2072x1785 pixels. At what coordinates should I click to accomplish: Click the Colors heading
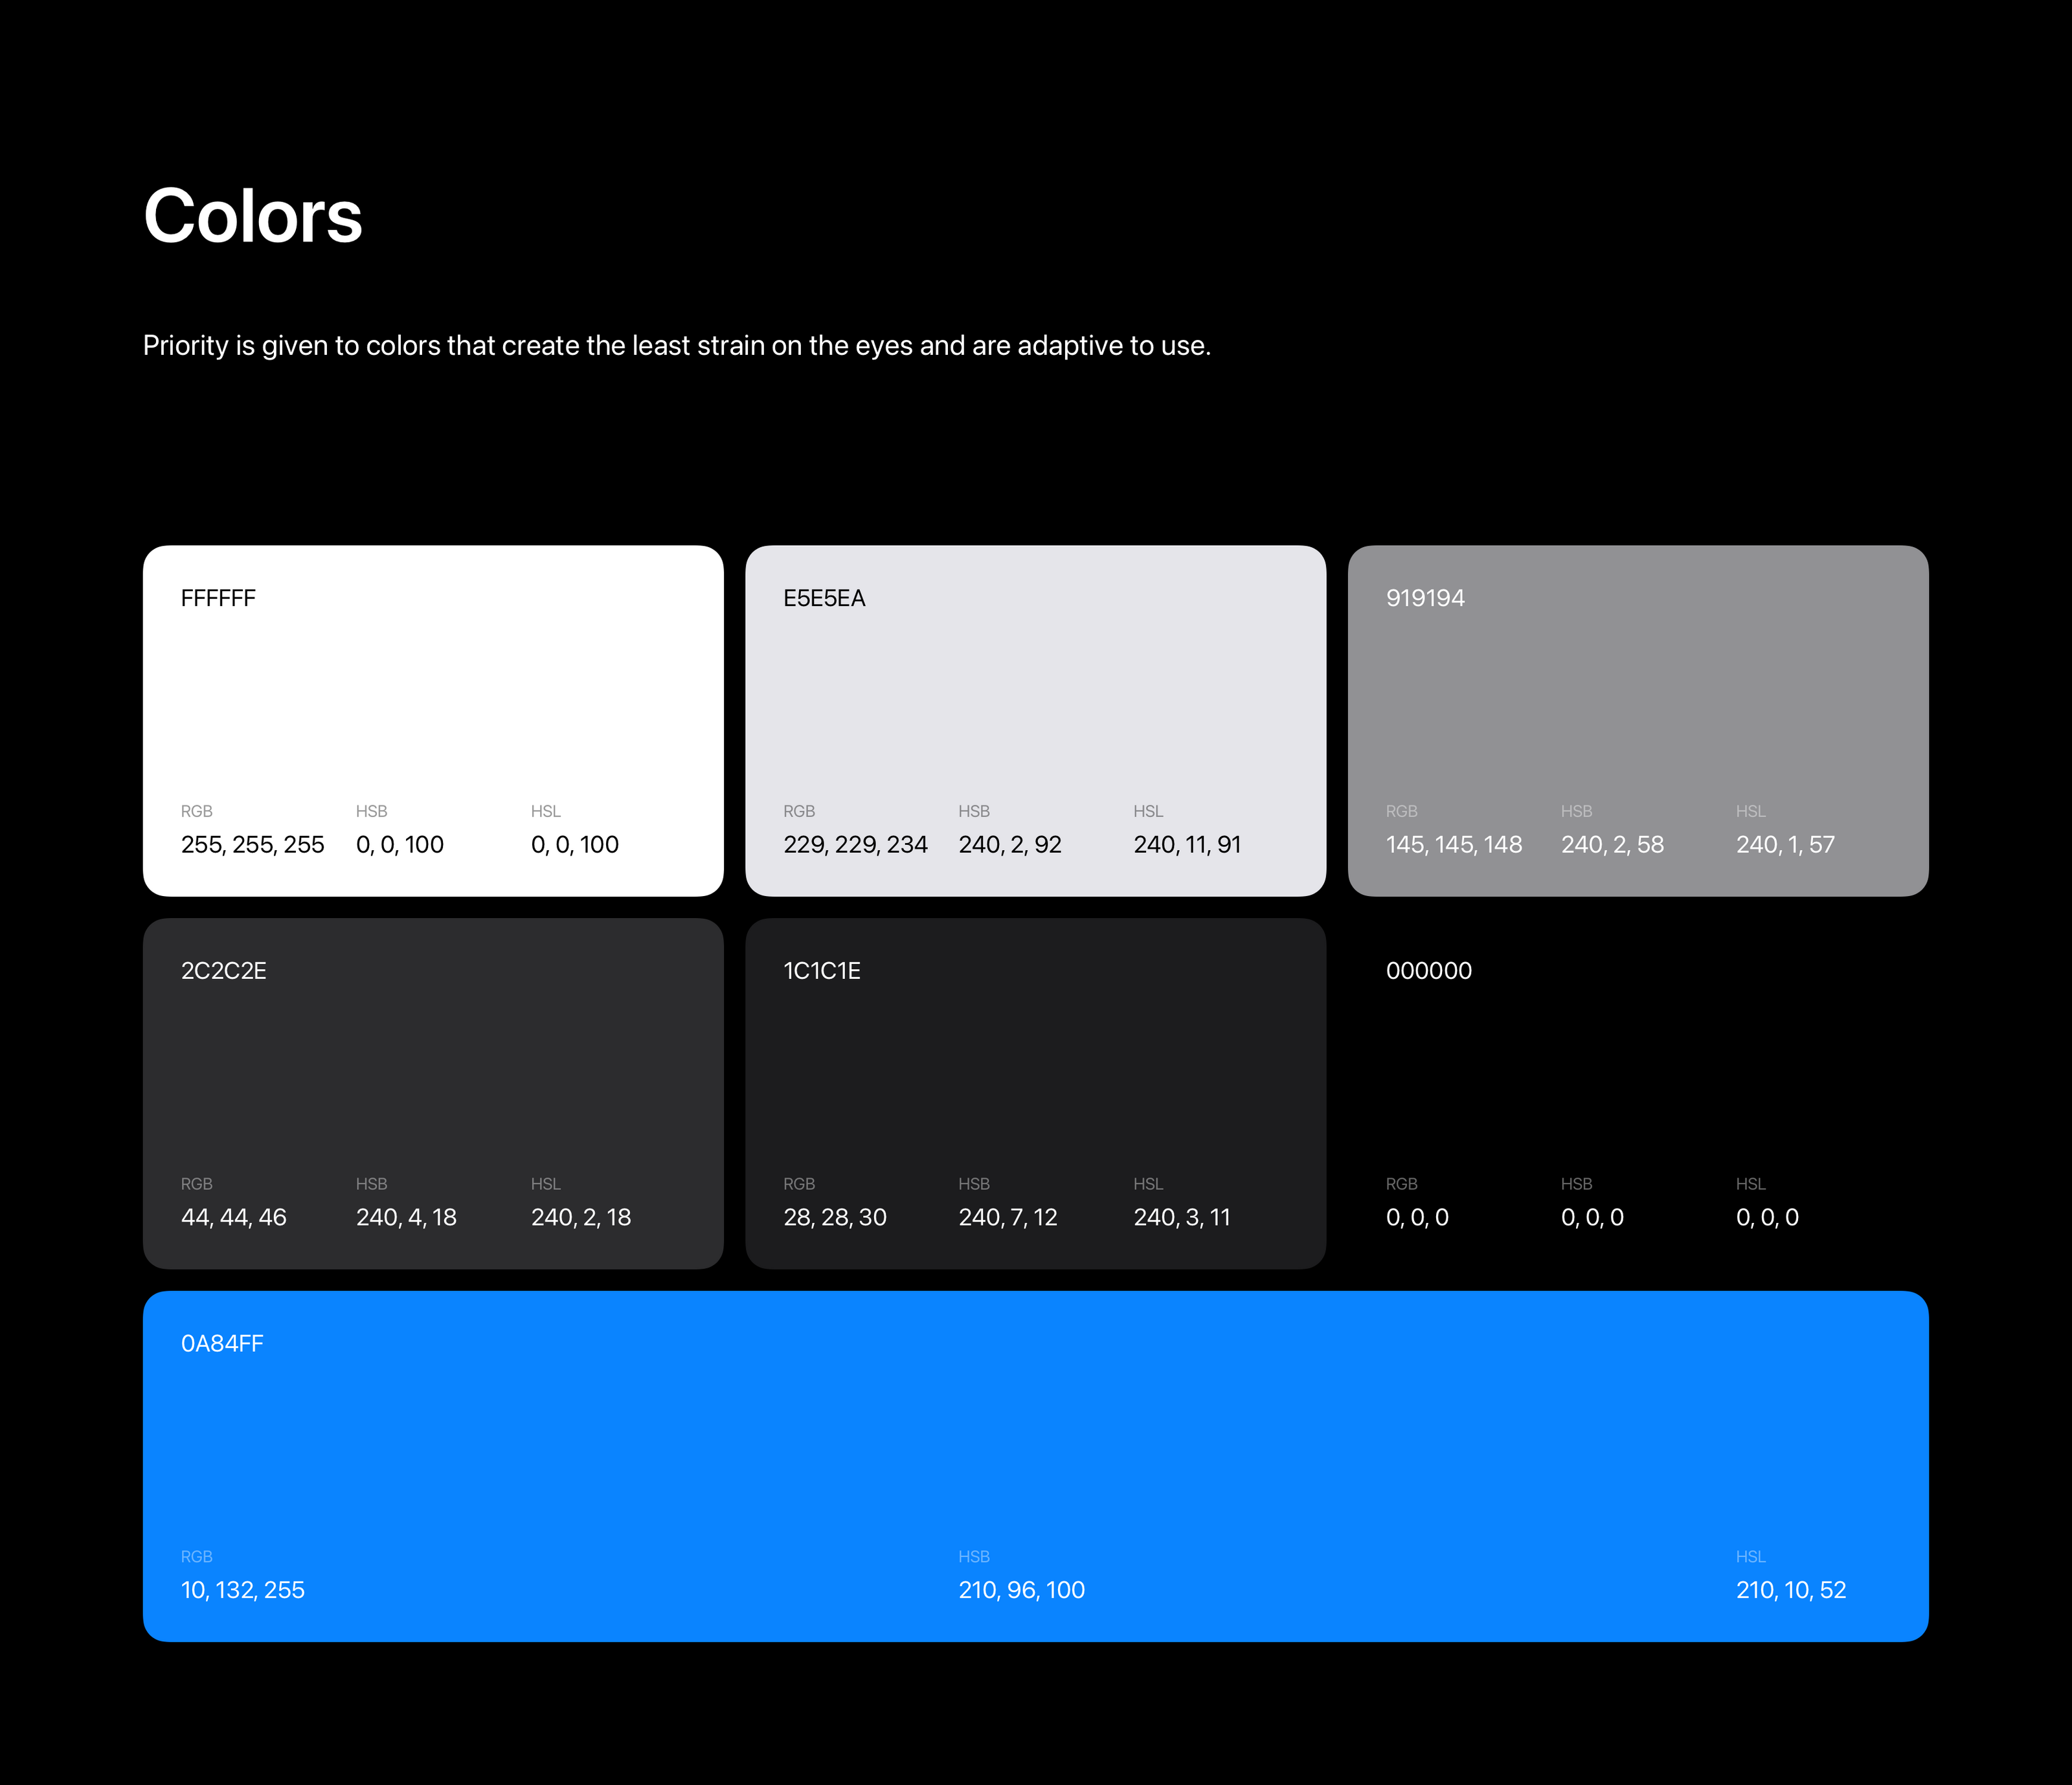[253, 216]
